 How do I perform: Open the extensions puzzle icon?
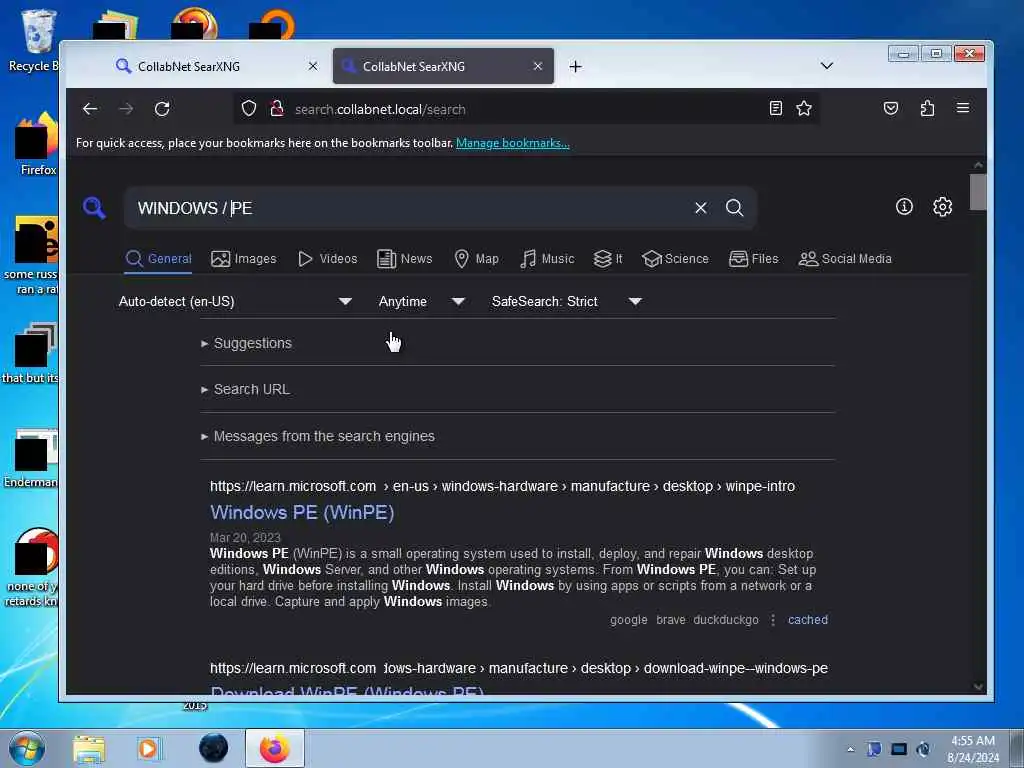click(x=927, y=108)
